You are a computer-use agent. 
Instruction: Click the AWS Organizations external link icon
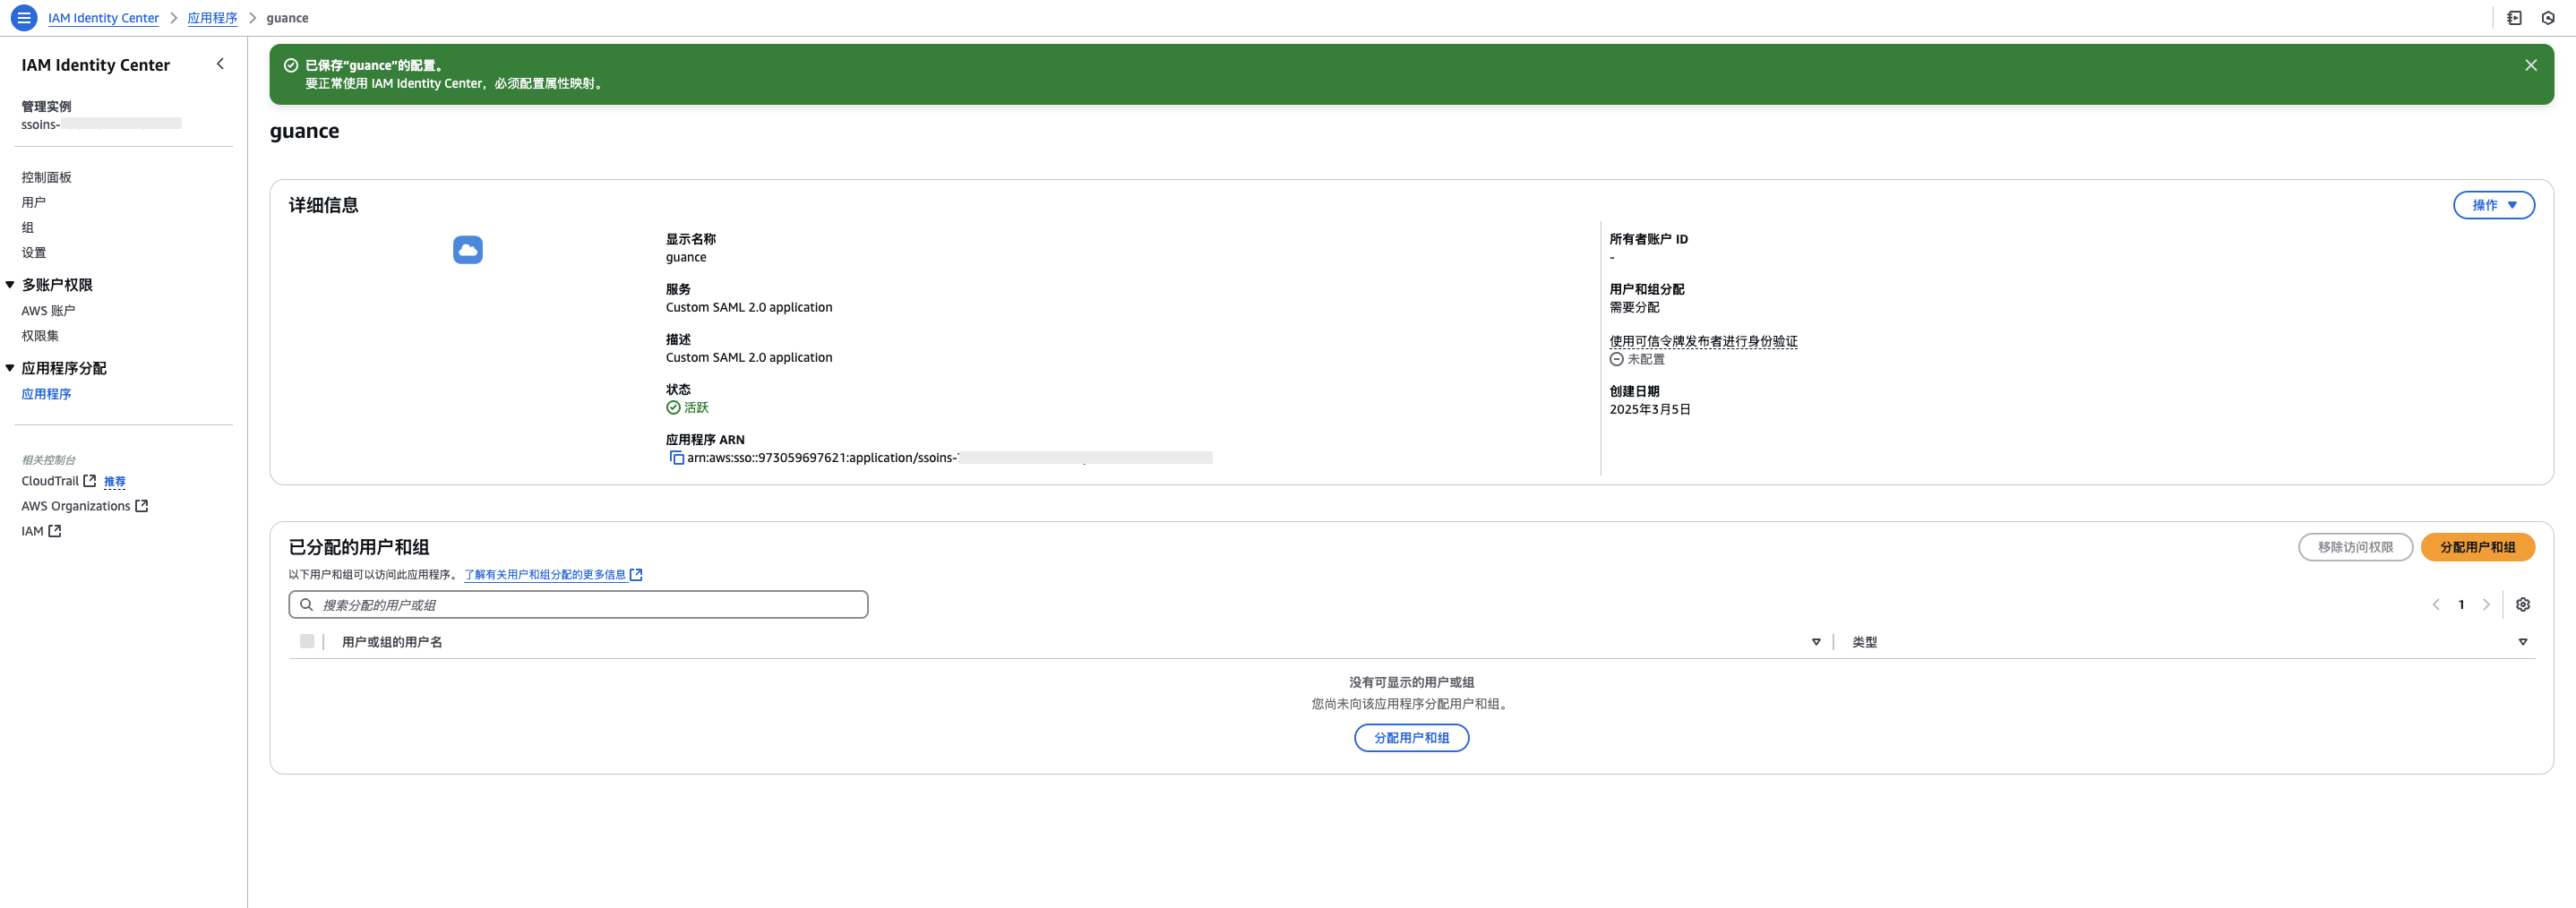142,506
